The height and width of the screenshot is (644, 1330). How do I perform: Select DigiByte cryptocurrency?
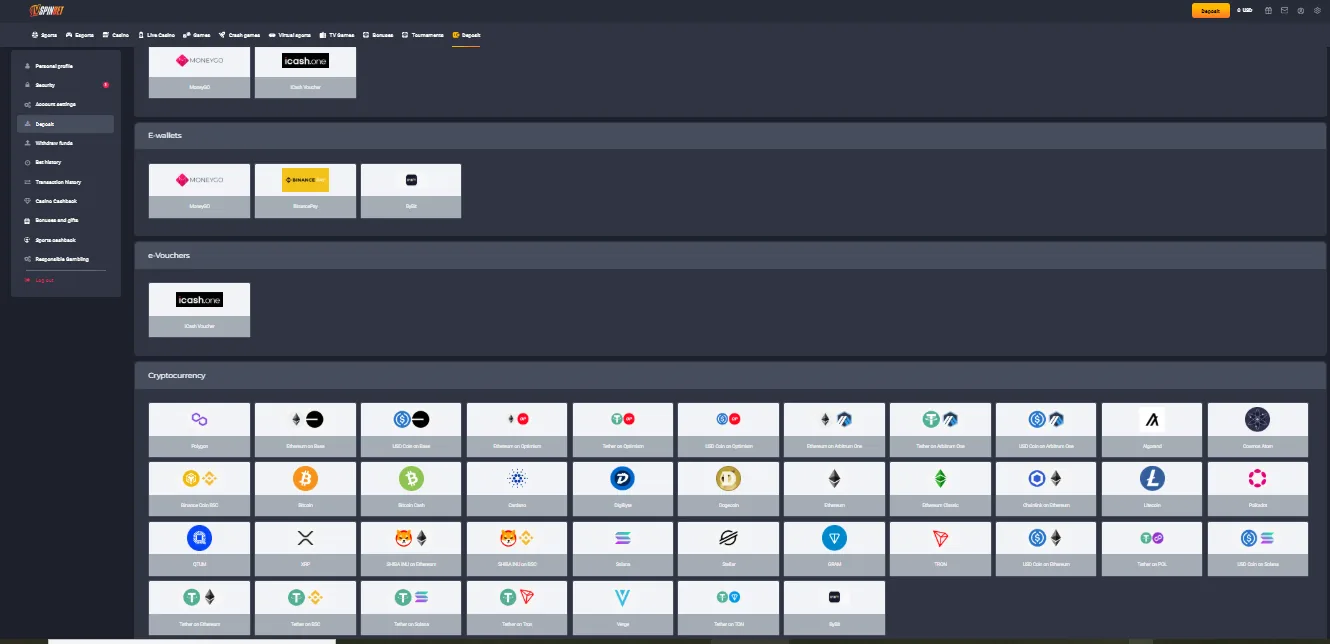pos(623,489)
